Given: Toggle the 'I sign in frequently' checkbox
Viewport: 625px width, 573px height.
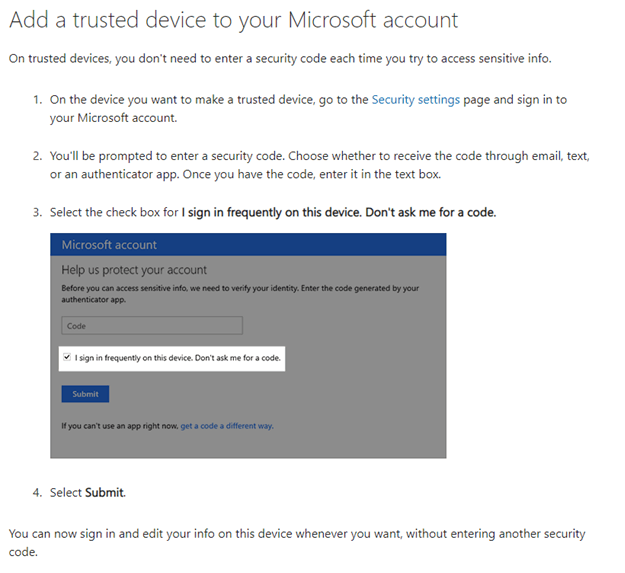Looking at the screenshot, I should coord(67,357).
